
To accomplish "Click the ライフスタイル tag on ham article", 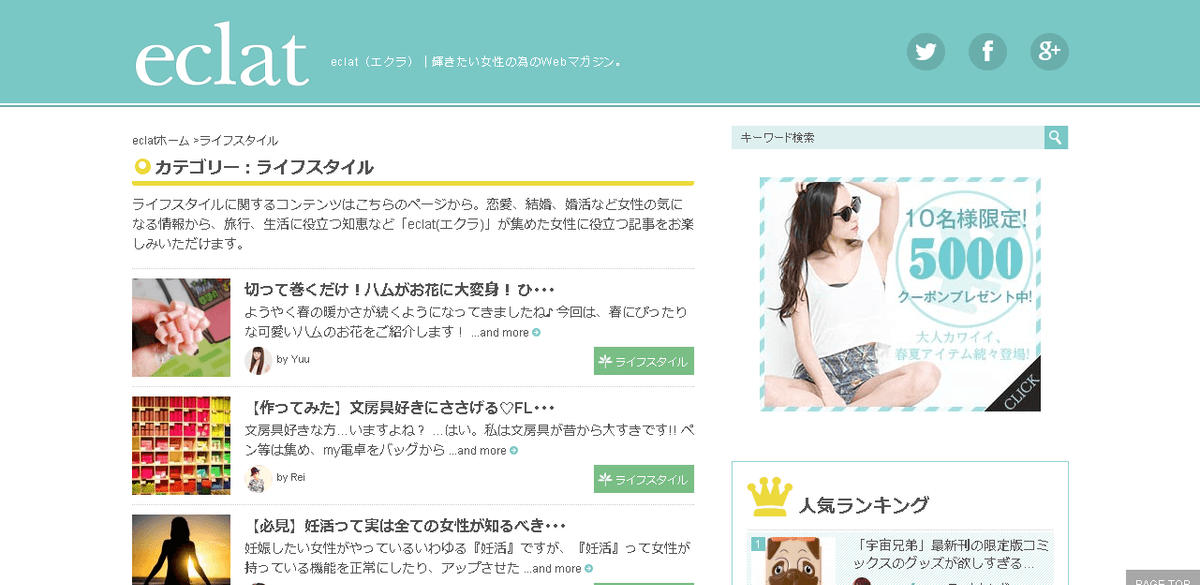I will click(x=643, y=361).
